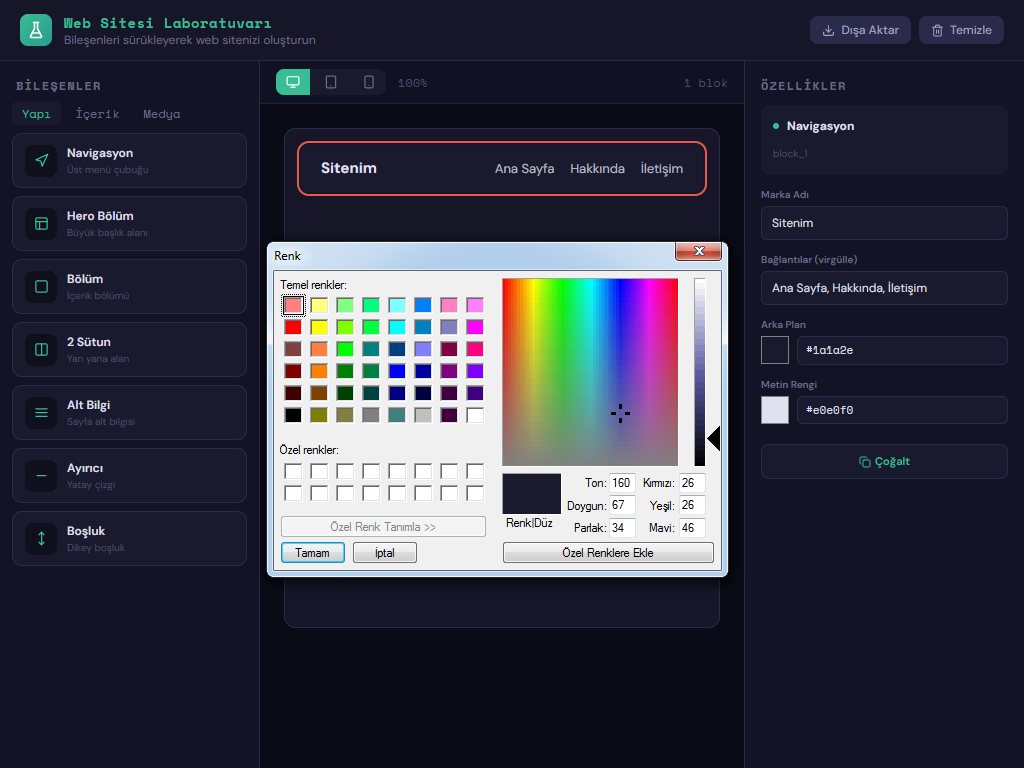Click the Özel Renklere Ekle button
The width and height of the screenshot is (1024, 768).
click(x=608, y=553)
